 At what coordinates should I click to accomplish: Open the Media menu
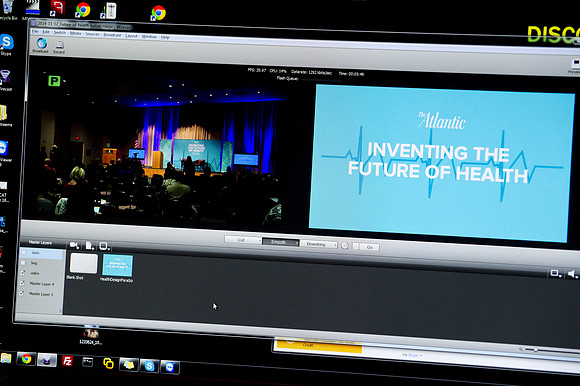coord(75,33)
